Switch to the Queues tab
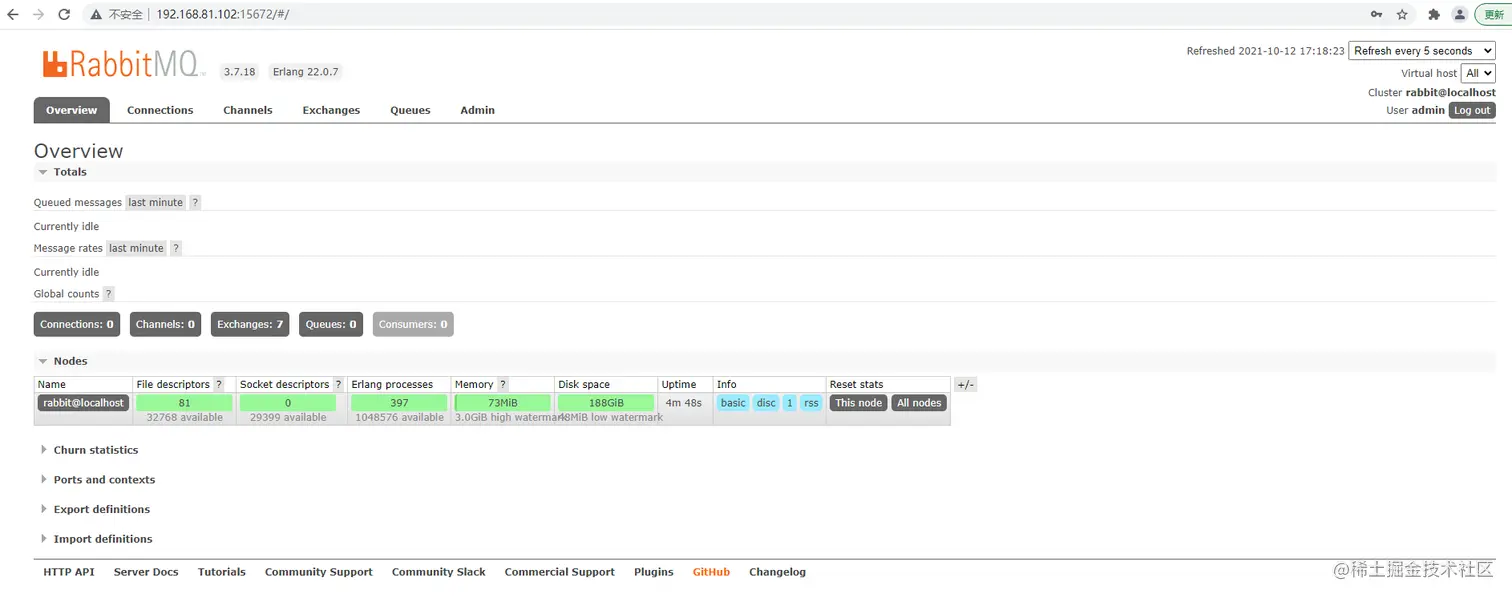This screenshot has height=598, width=1512. pyautogui.click(x=410, y=110)
